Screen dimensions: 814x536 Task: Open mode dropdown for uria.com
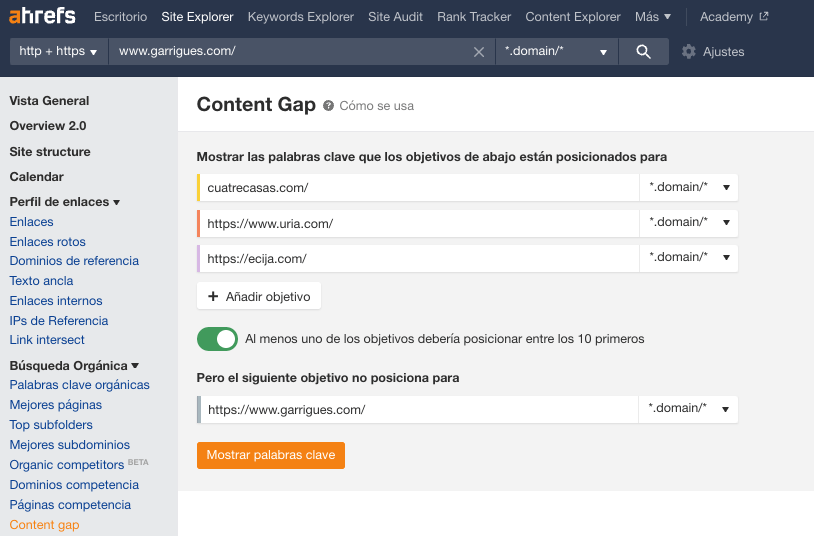pyautogui.click(x=688, y=223)
